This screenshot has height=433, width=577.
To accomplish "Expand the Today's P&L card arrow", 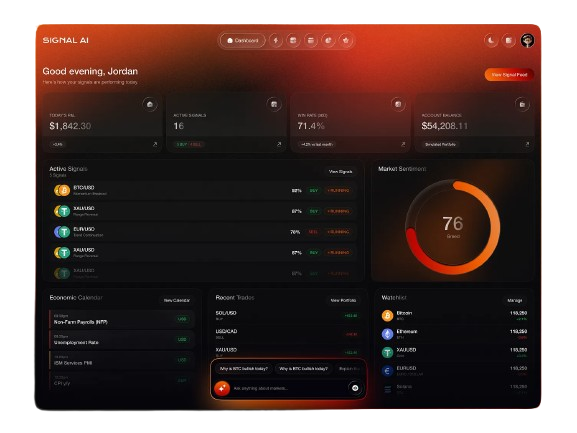I will point(155,144).
